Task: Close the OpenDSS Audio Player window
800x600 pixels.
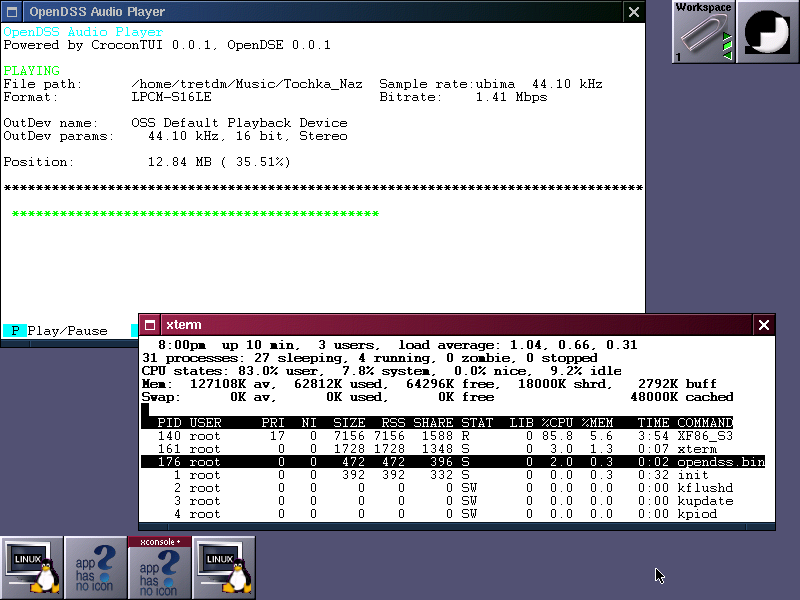Action: (x=634, y=12)
